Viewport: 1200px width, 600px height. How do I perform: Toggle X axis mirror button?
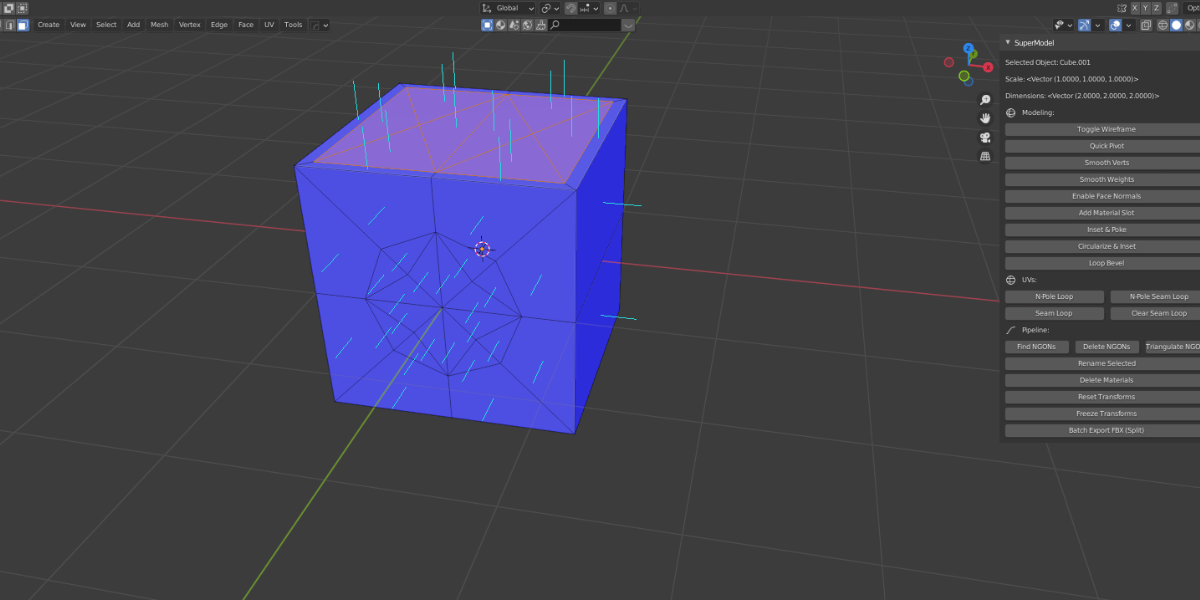(1135, 8)
